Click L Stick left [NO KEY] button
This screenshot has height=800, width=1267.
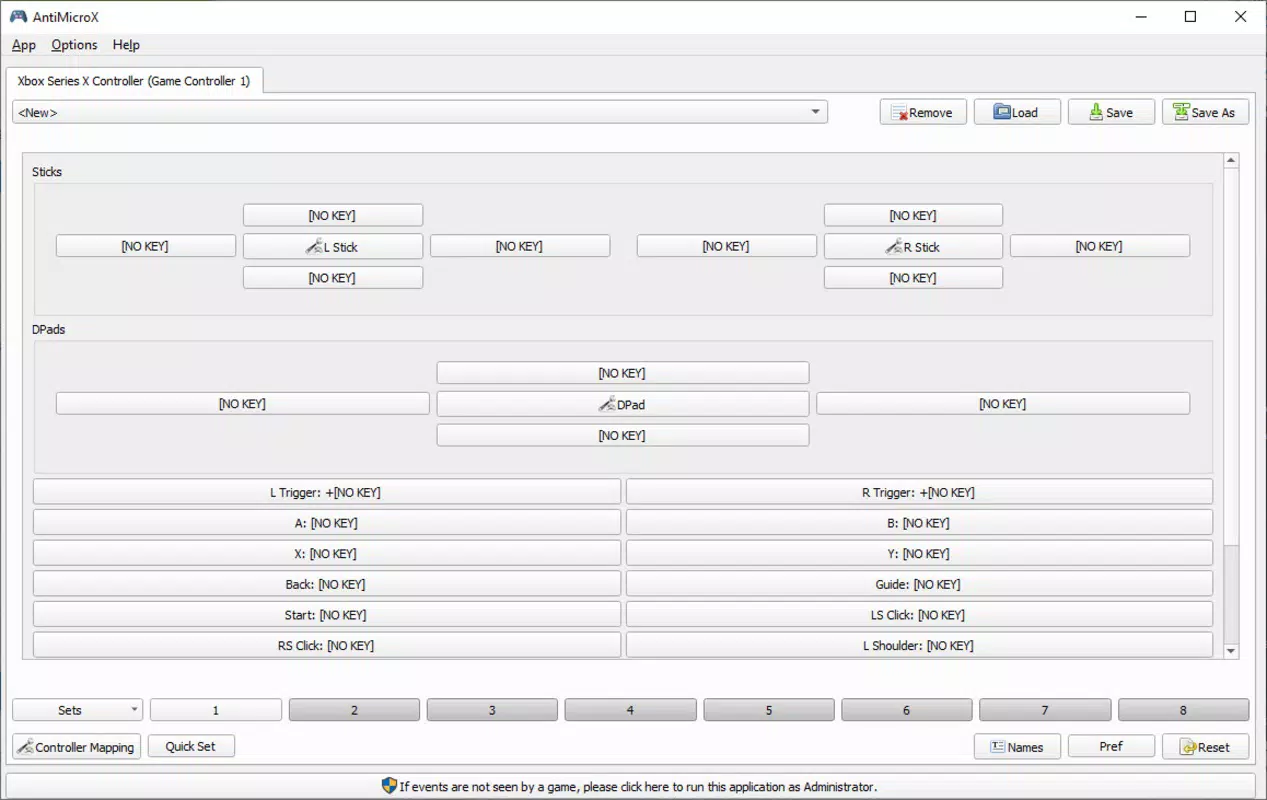[x=146, y=246]
